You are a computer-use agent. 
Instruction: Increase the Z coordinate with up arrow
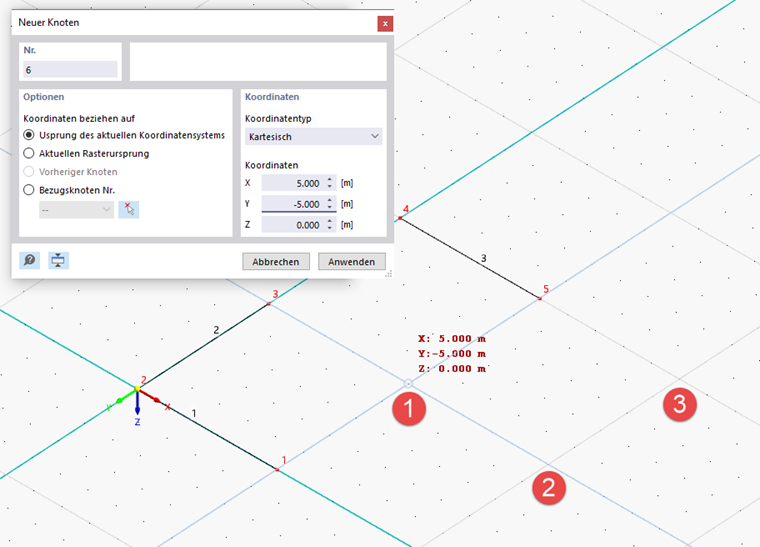[330, 221]
